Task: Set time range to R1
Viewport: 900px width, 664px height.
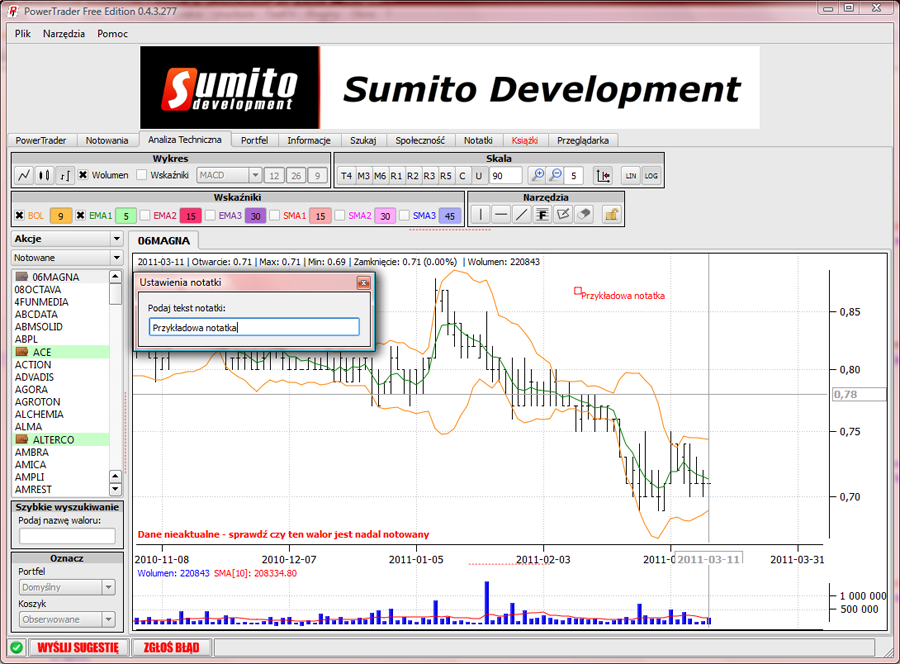Action: 396,176
